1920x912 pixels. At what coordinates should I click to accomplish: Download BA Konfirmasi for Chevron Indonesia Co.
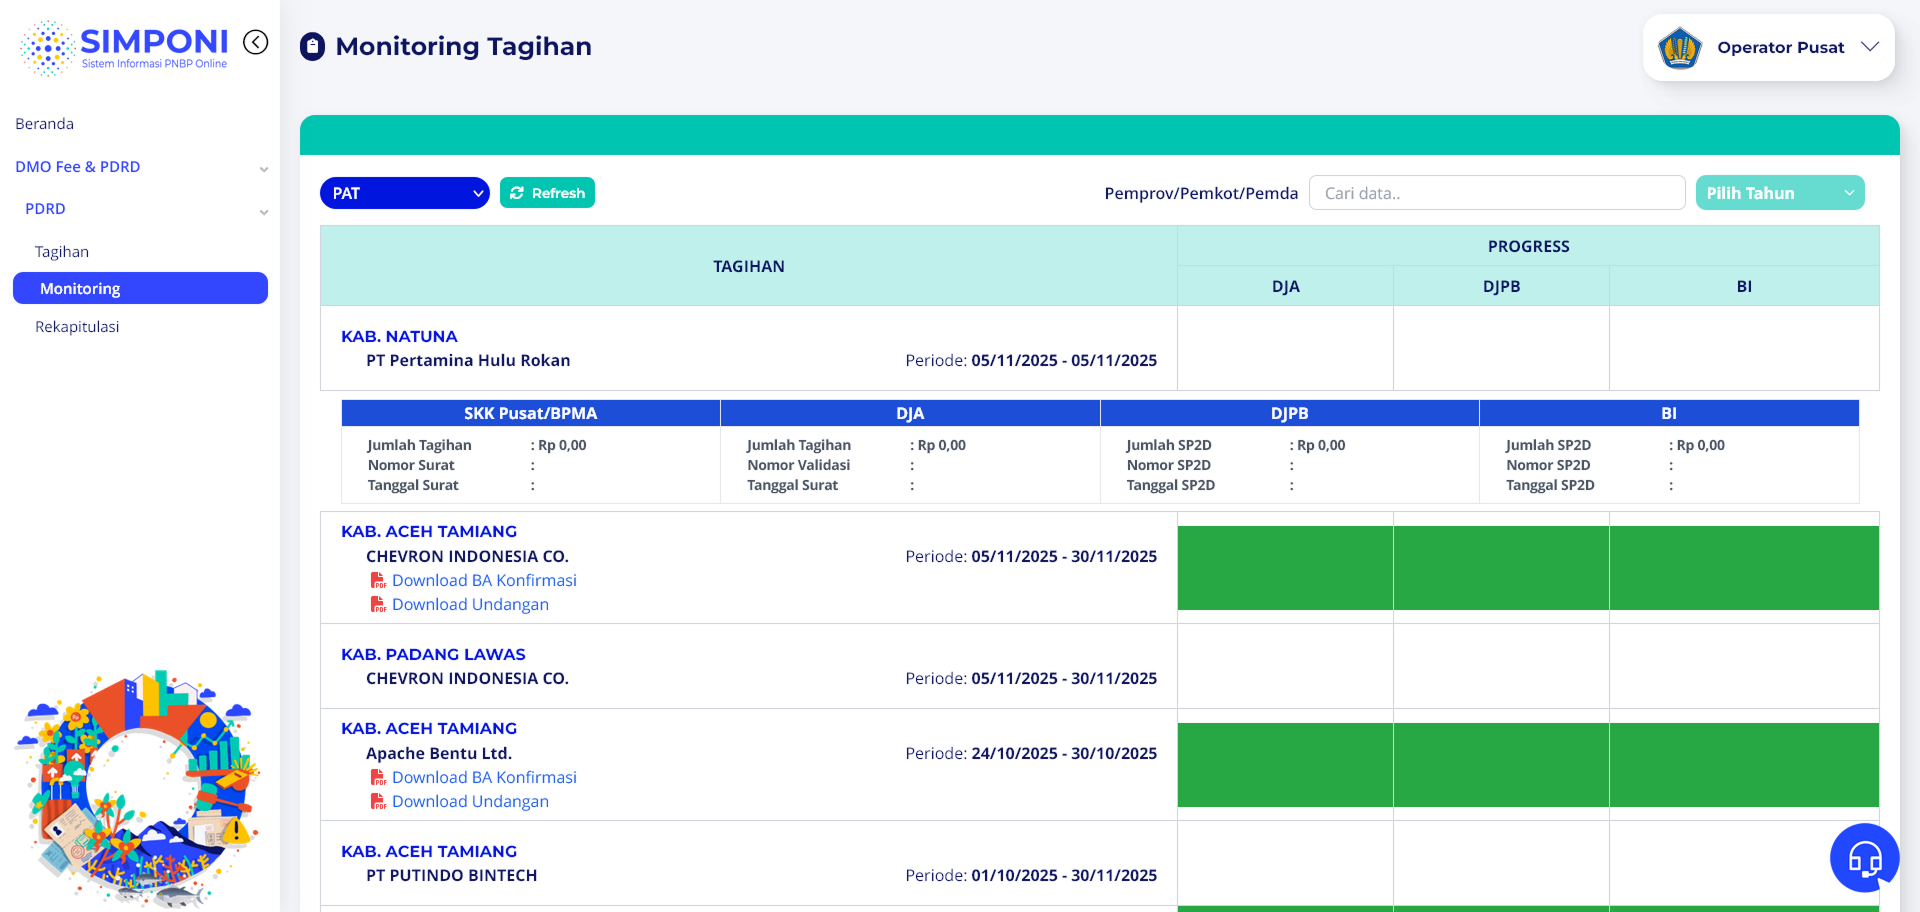484,580
